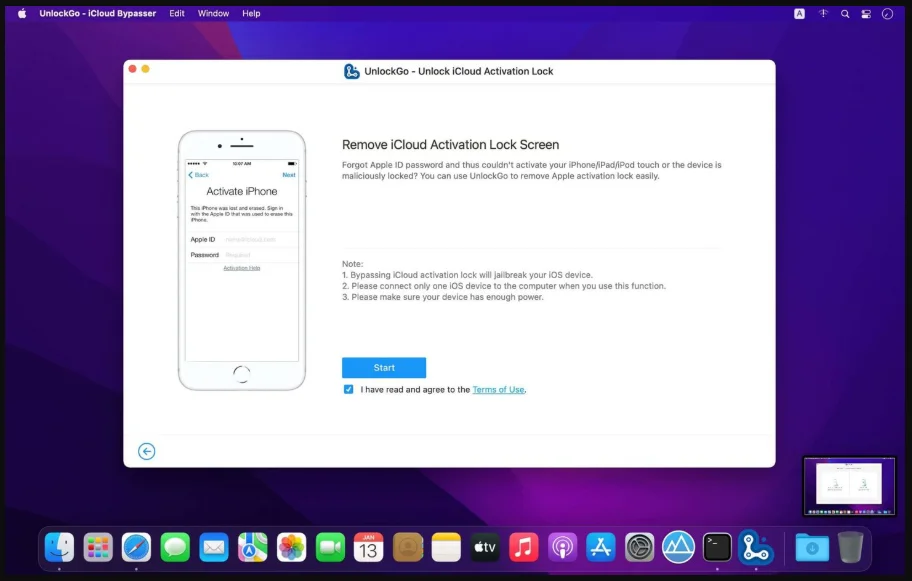Open Contacts from the Dock
912x581 pixels.
point(408,547)
